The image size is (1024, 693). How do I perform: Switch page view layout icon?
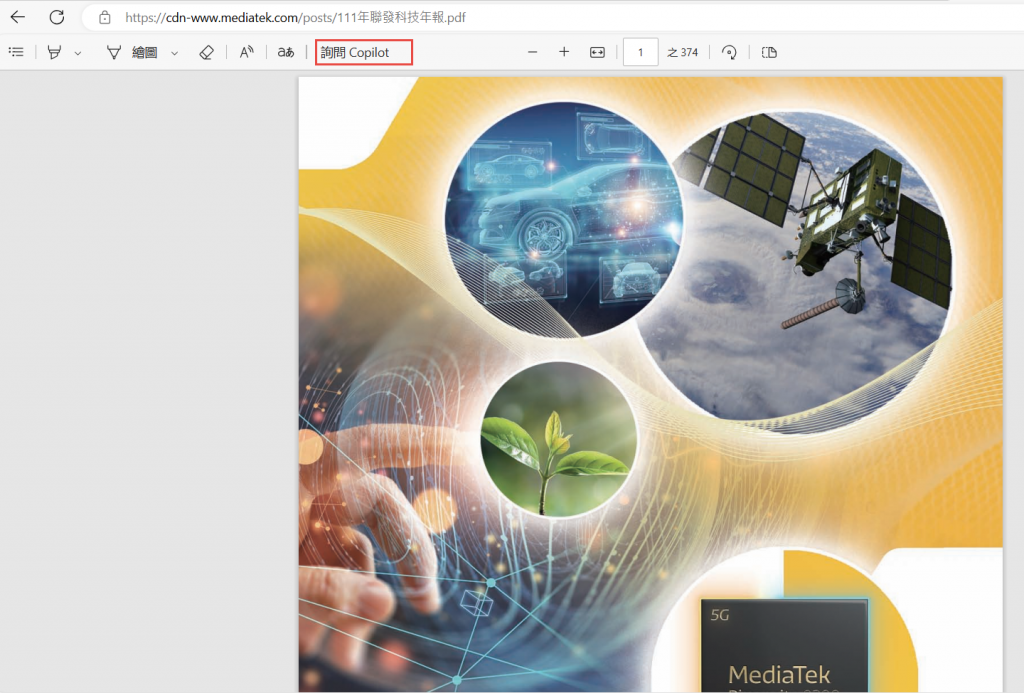coord(769,52)
